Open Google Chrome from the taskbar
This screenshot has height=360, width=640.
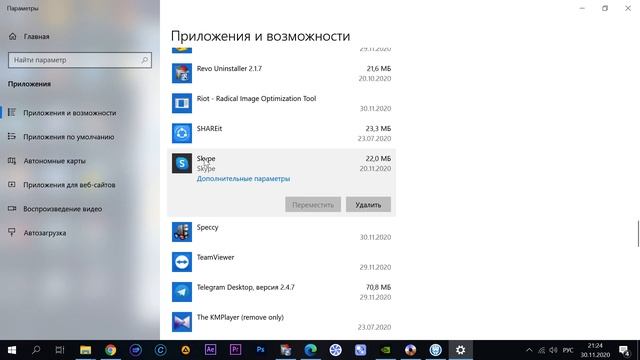(111, 350)
